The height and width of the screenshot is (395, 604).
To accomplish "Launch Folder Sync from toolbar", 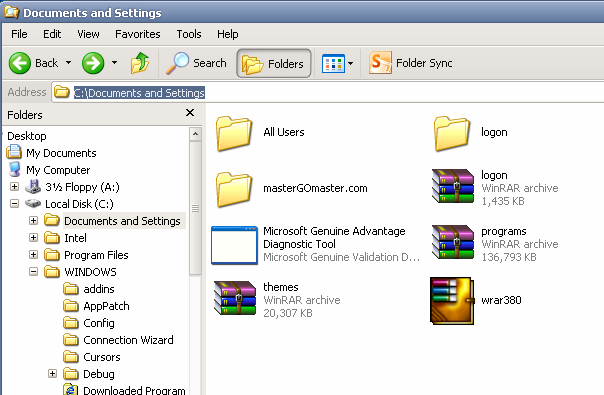I will coord(411,63).
